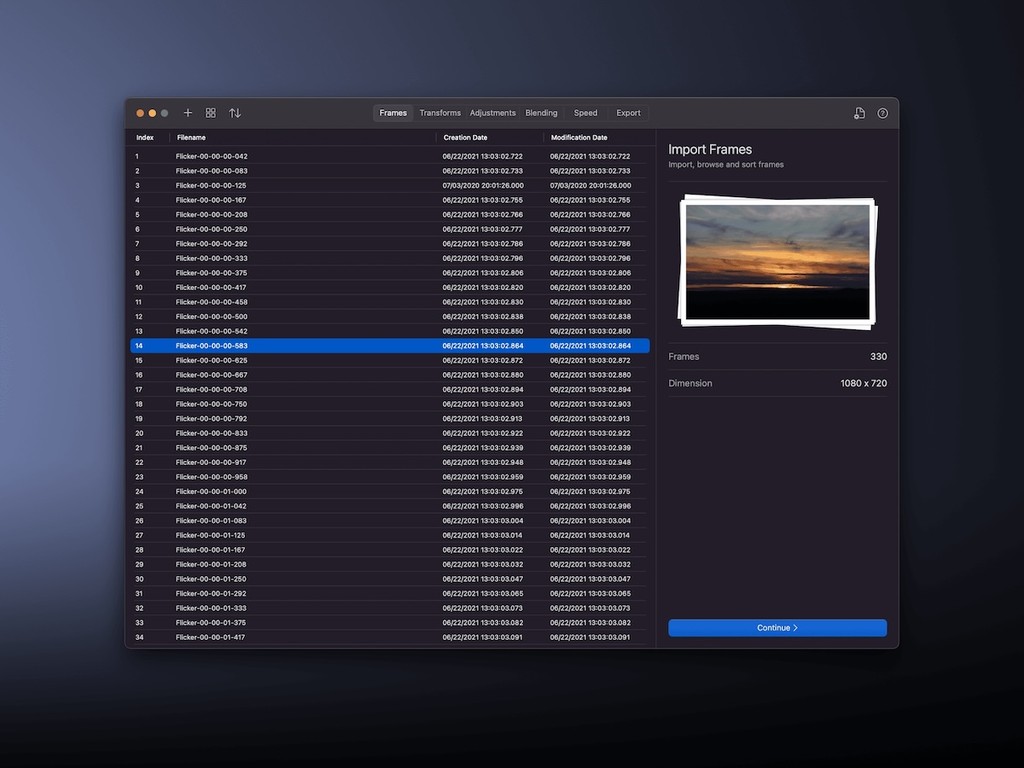This screenshot has height=768, width=1024.
Task: Sort by the Creation Date column header
Action: 465,138
